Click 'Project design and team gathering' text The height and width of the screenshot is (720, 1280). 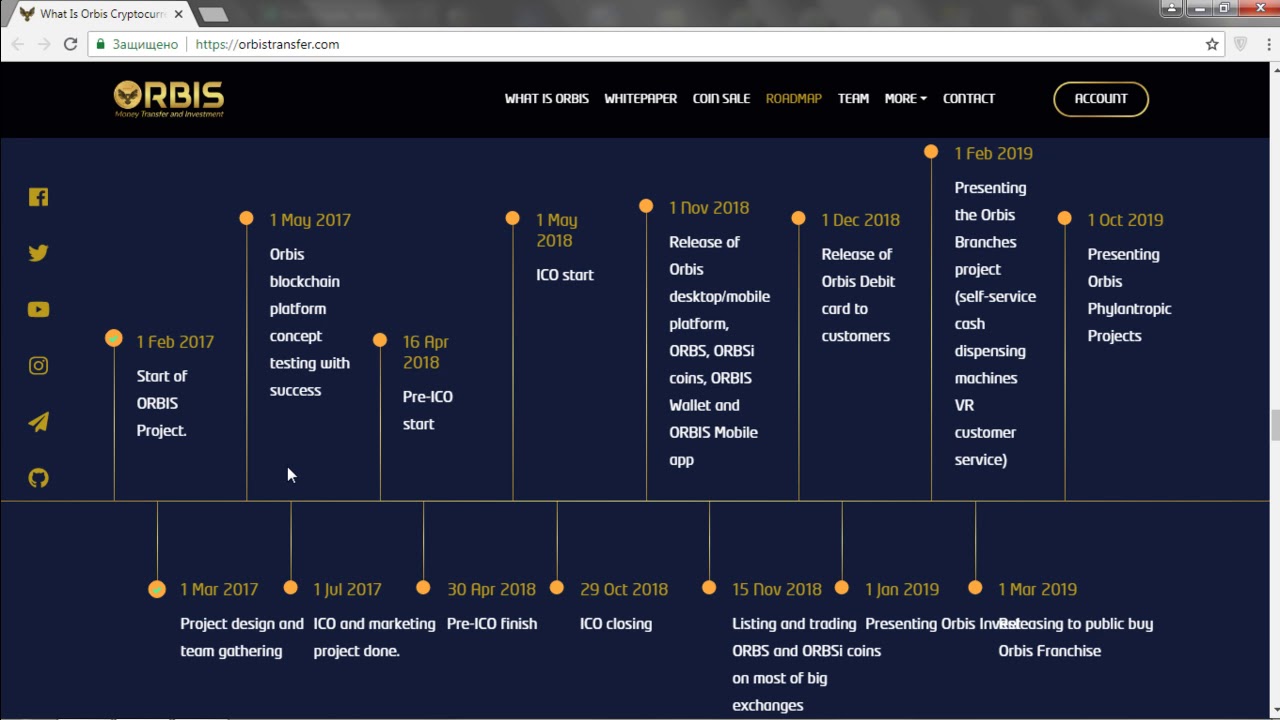242,637
